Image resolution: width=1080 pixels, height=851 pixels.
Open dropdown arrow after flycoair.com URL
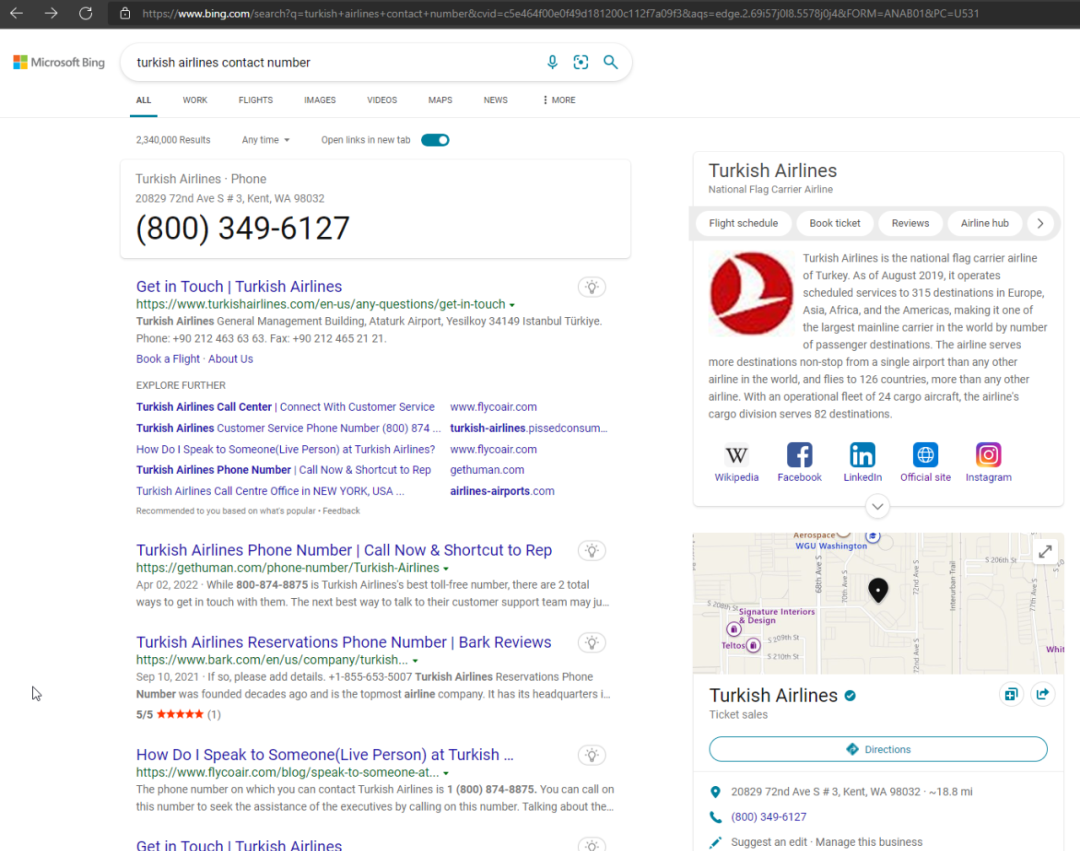pyautogui.click(x=446, y=773)
